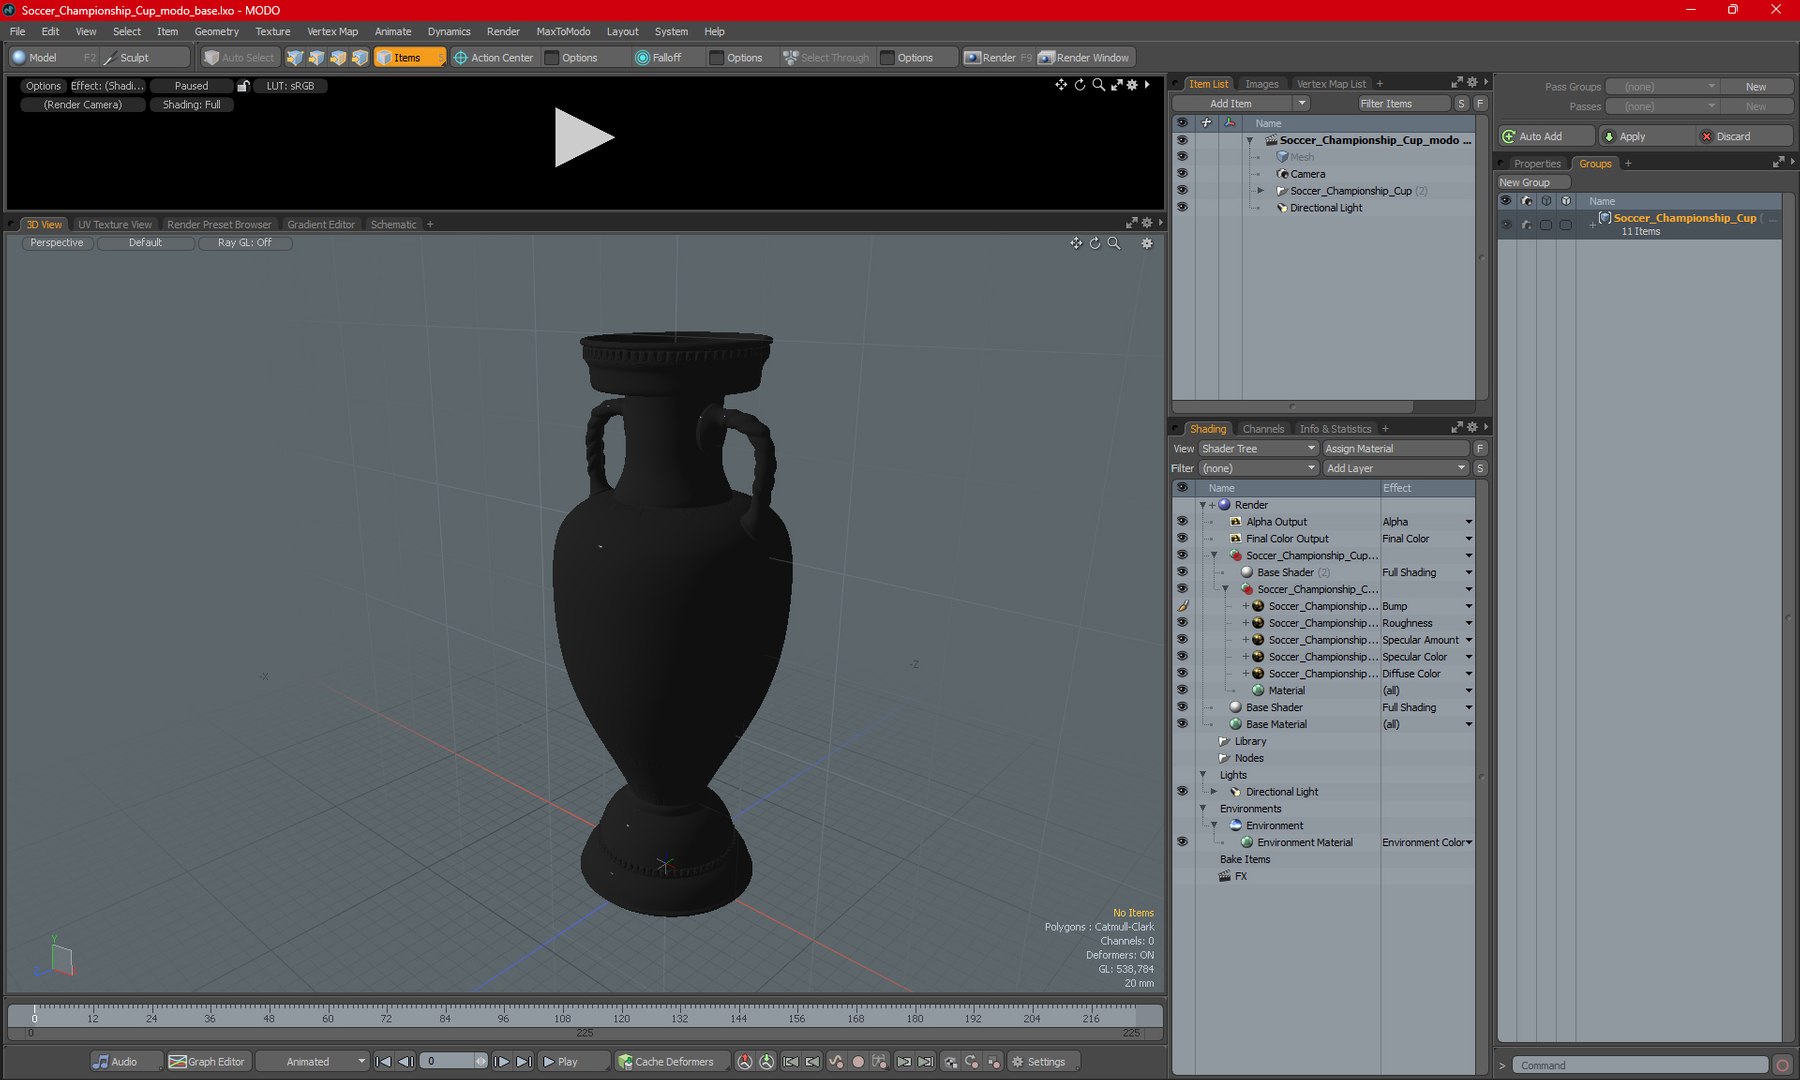Screen dimensions: 1800x1080
Task: Switch to Channels tab
Action: coord(1262,429)
